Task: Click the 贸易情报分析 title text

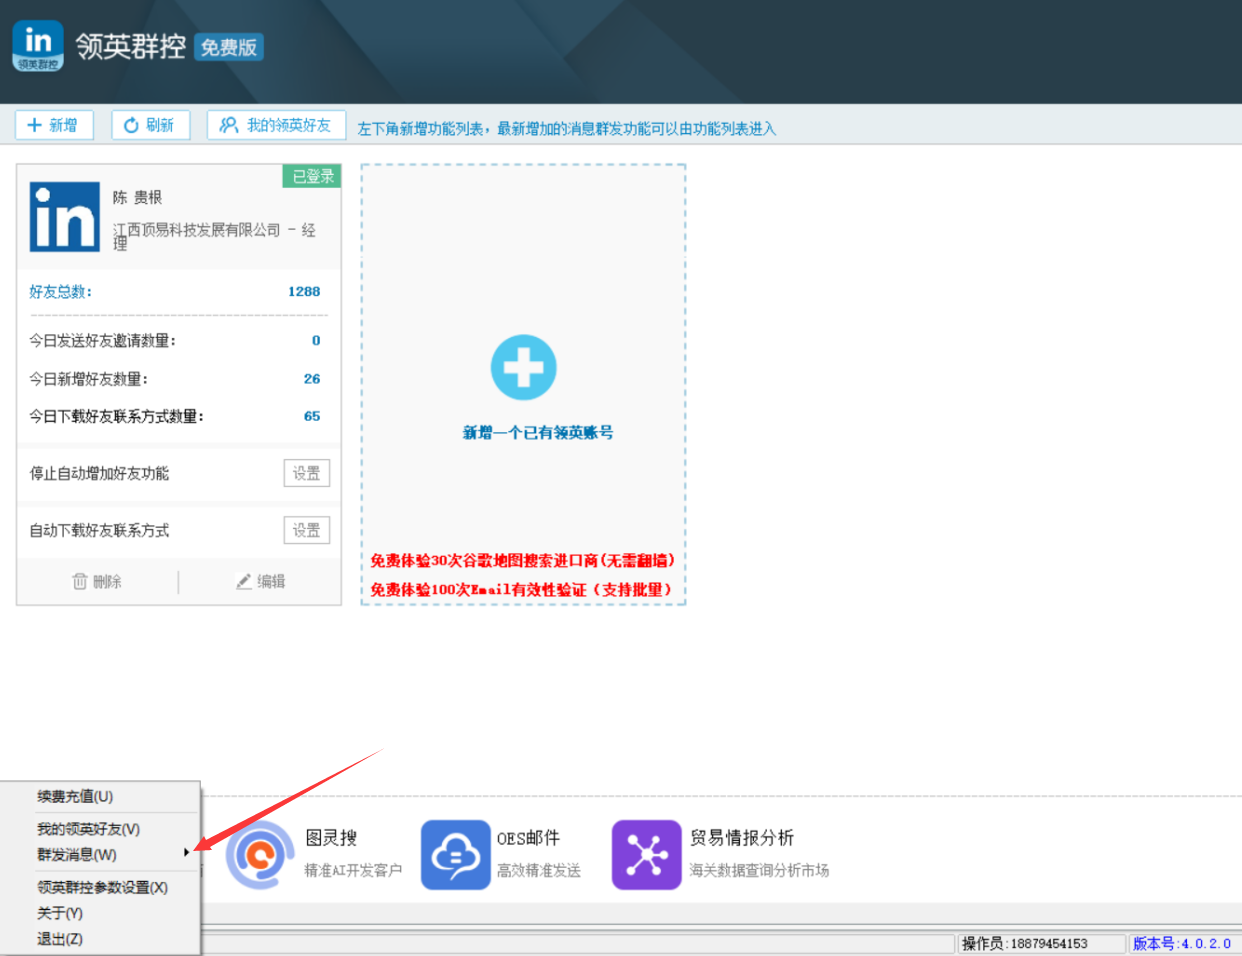Action: click(x=742, y=838)
